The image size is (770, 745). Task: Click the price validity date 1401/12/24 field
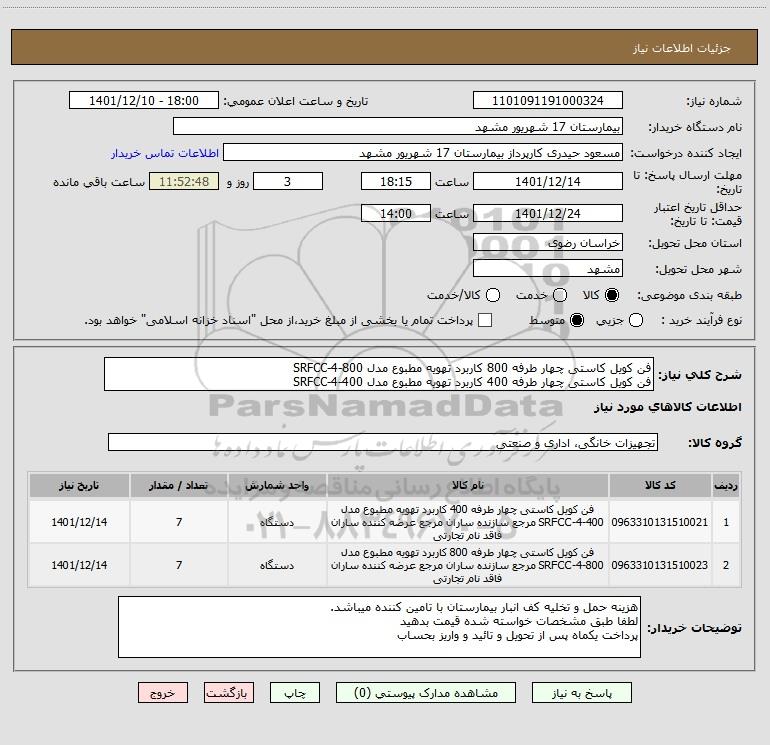(x=548, y=213)
